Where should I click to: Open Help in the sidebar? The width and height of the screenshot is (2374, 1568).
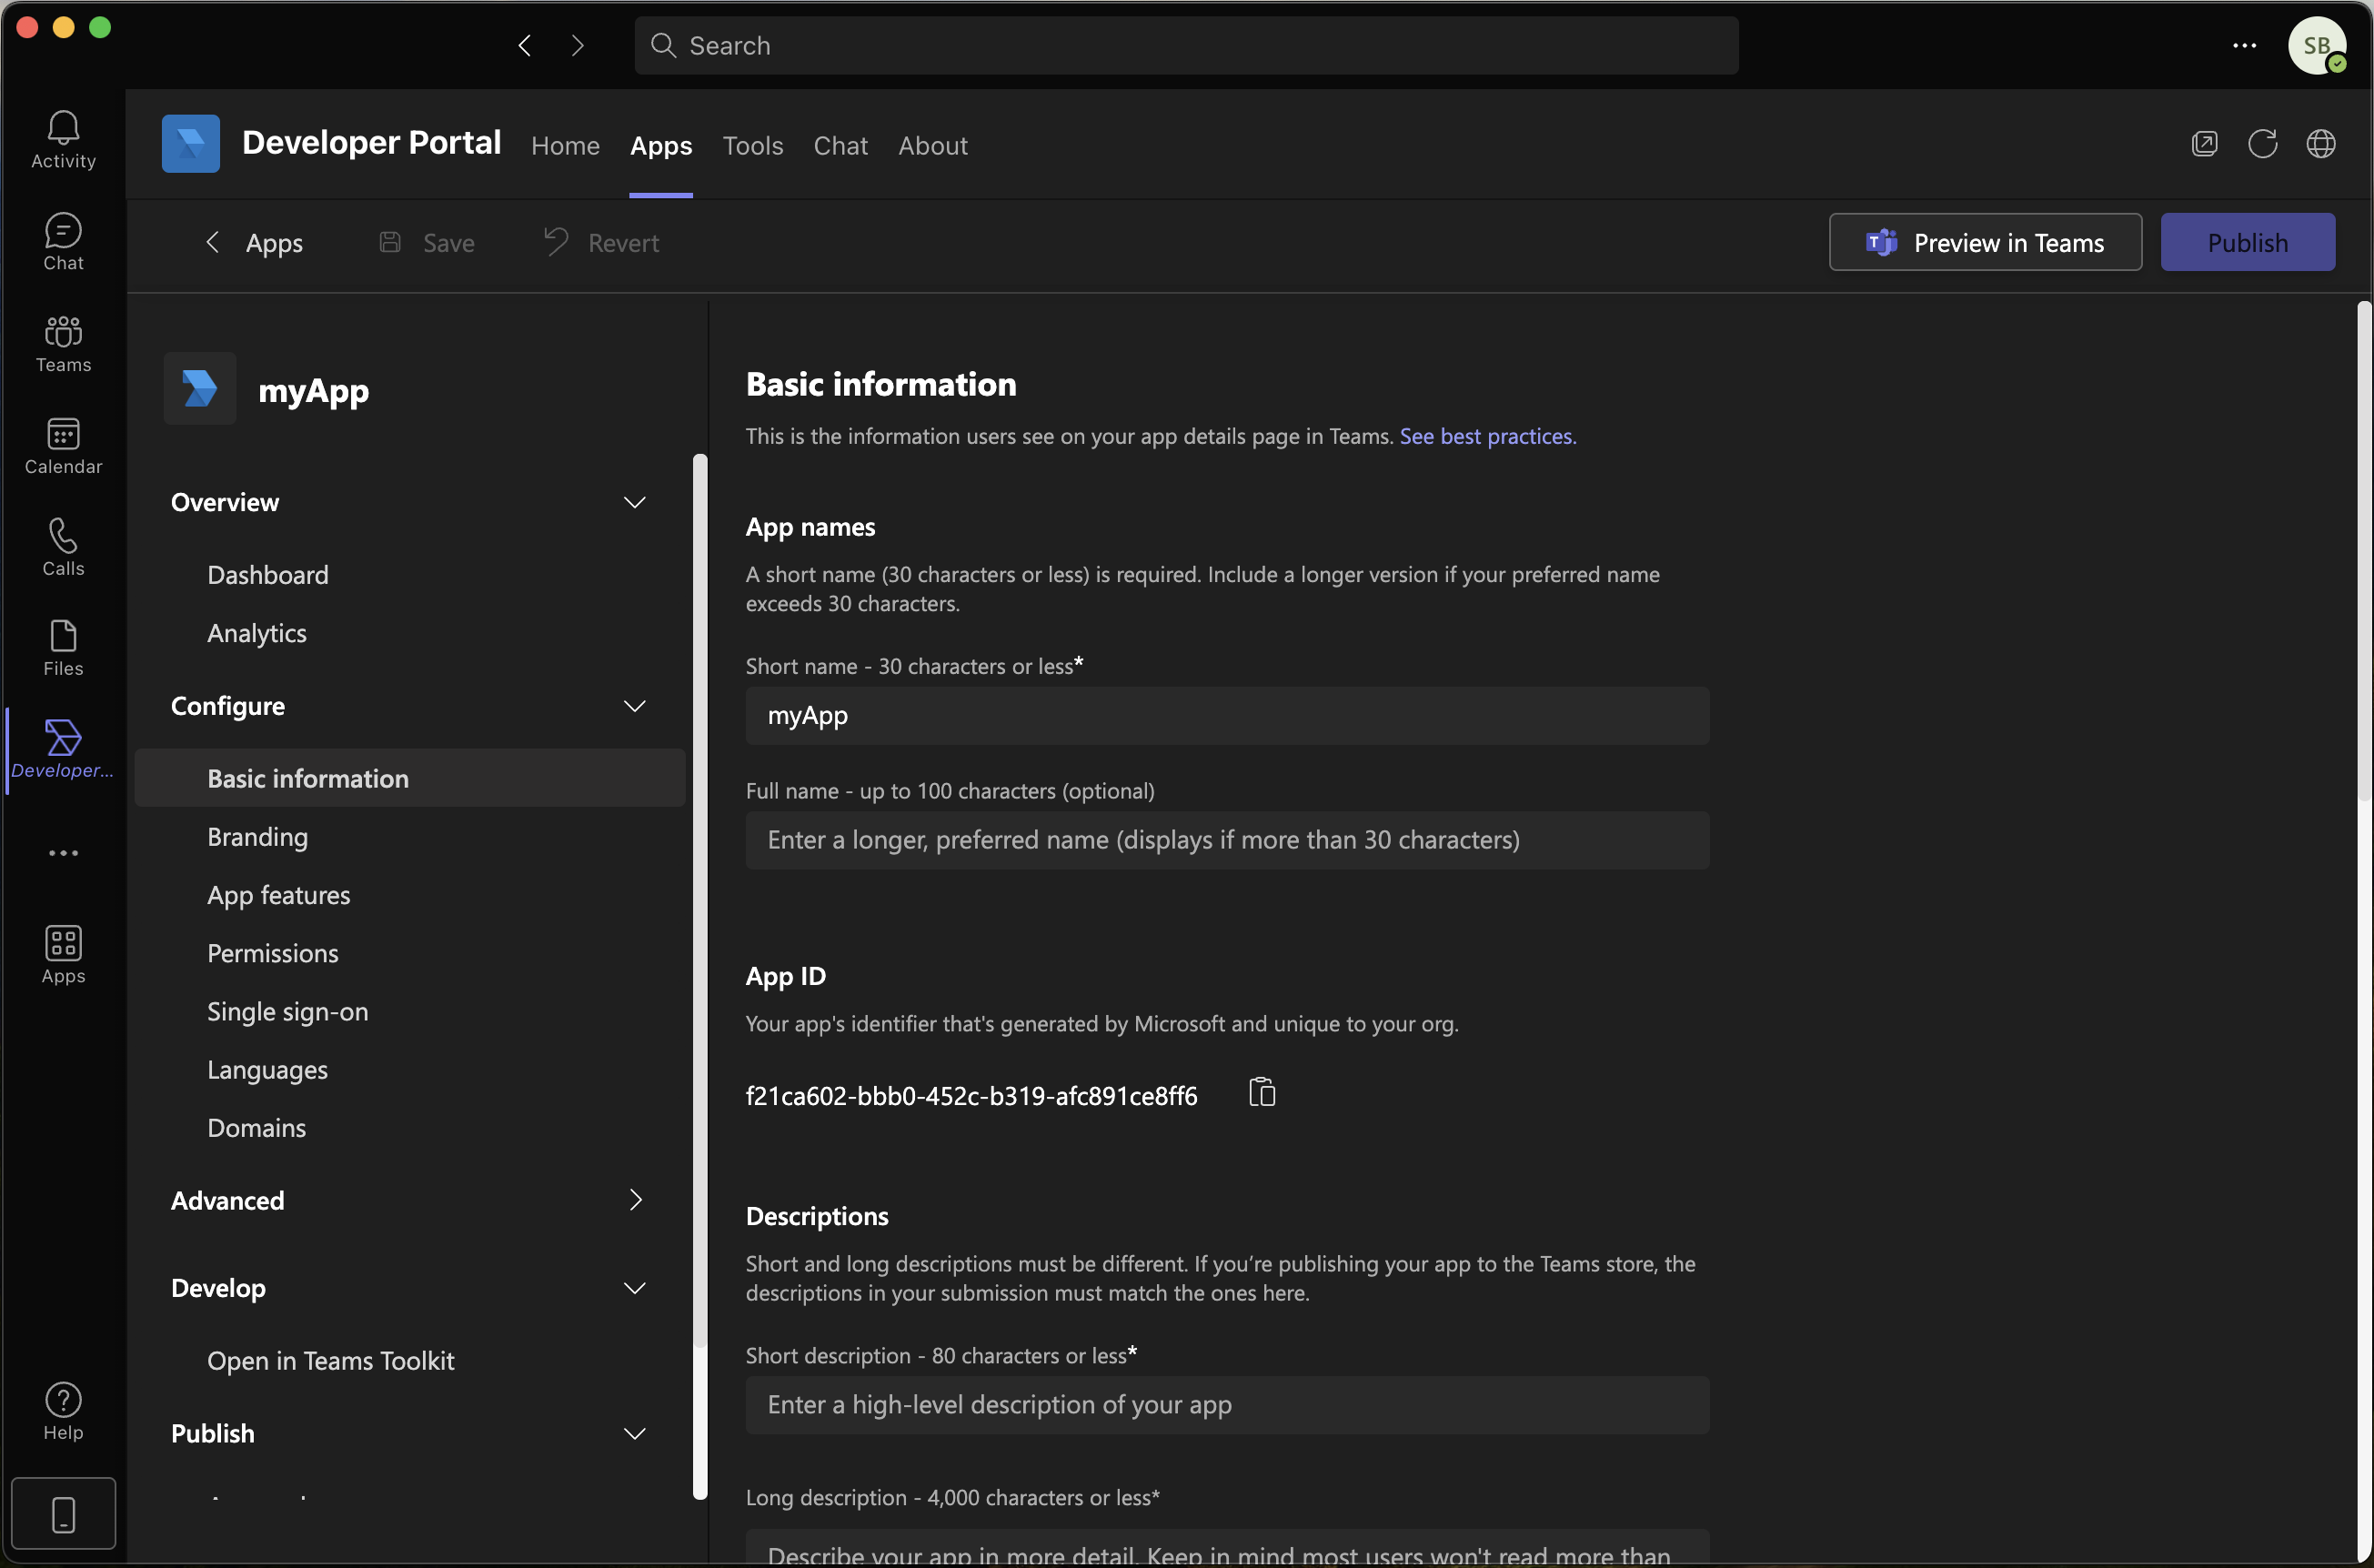click(x=63, y=1411)
